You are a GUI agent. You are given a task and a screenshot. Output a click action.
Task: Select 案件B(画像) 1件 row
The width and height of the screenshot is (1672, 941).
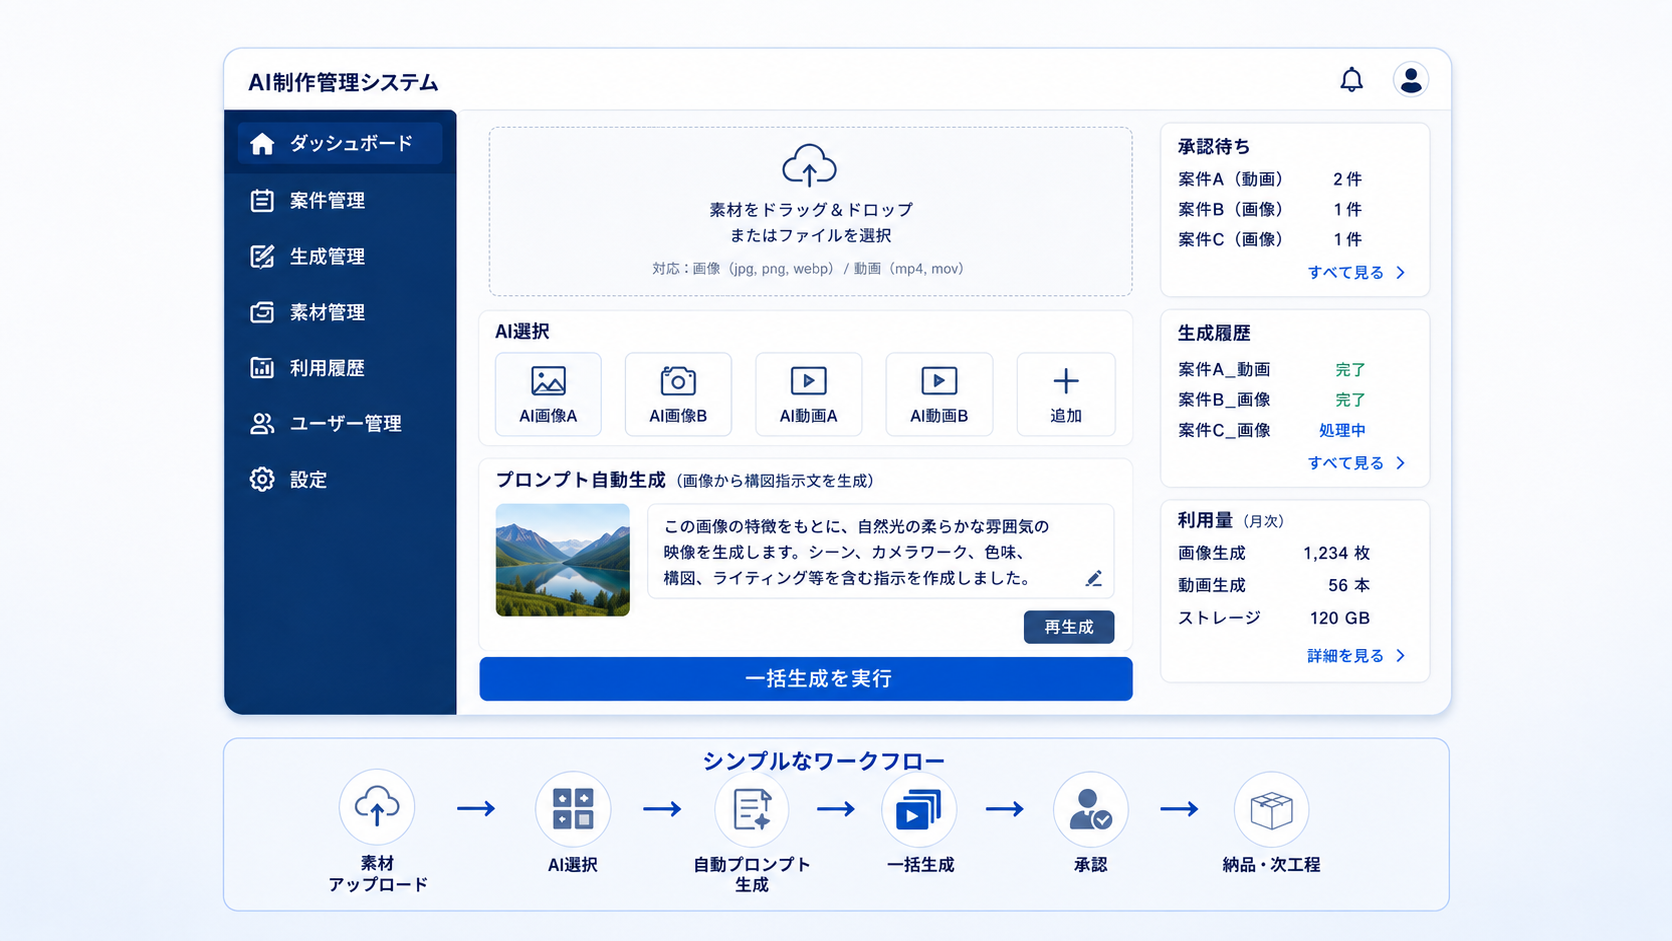tap(1270, 209)
